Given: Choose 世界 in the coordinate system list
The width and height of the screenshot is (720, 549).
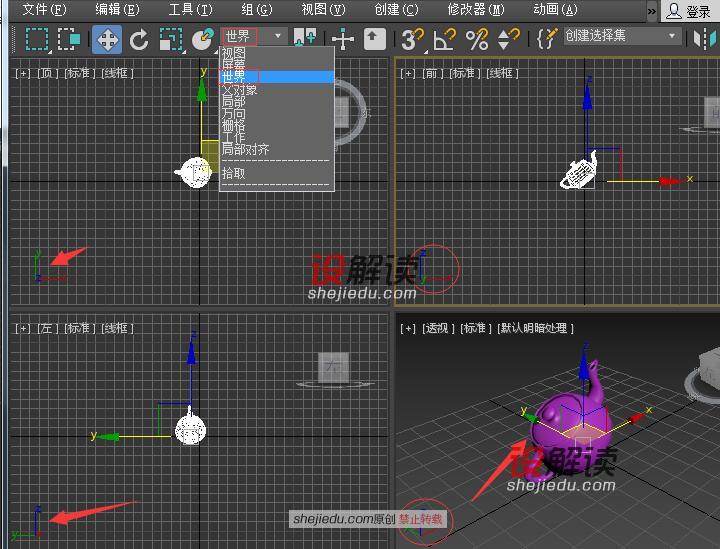Looking at the screenshot, I should [277, 77].
